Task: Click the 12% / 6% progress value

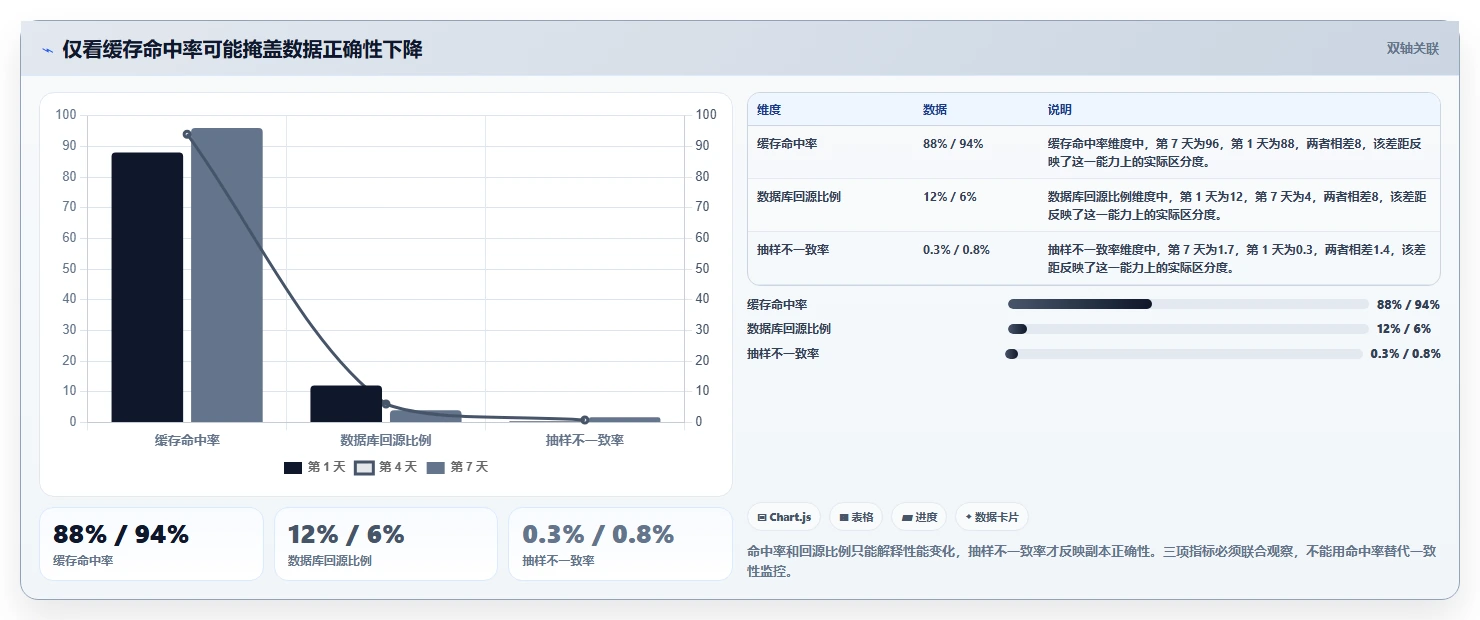Action: pos(1405,329)
